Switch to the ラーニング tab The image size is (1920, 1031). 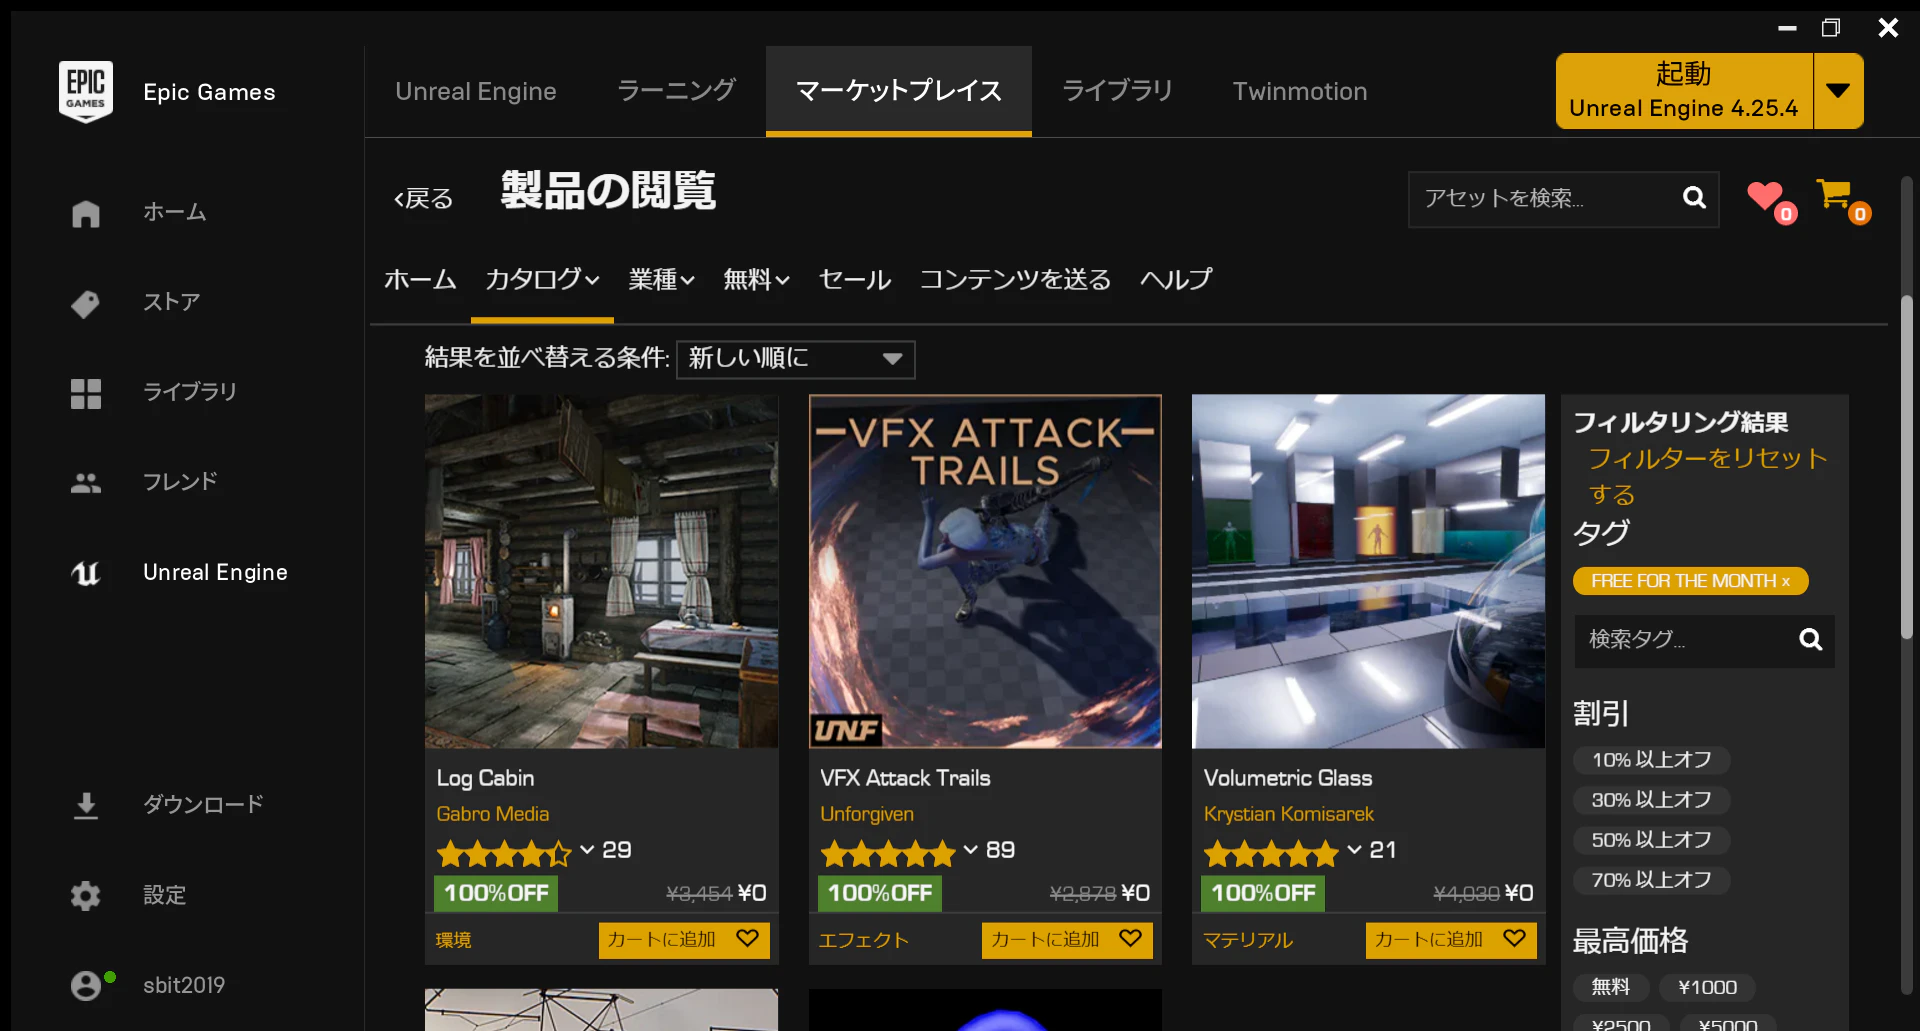click(676, 91)
